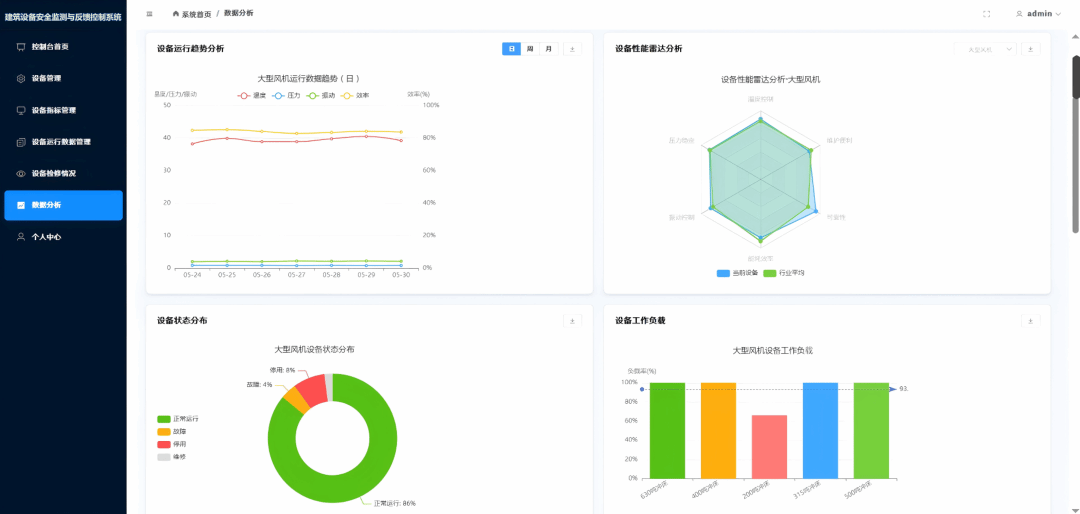1080x514 pixels.
Task: Open 设备检修情况 from sidebar
Action: 53,173
